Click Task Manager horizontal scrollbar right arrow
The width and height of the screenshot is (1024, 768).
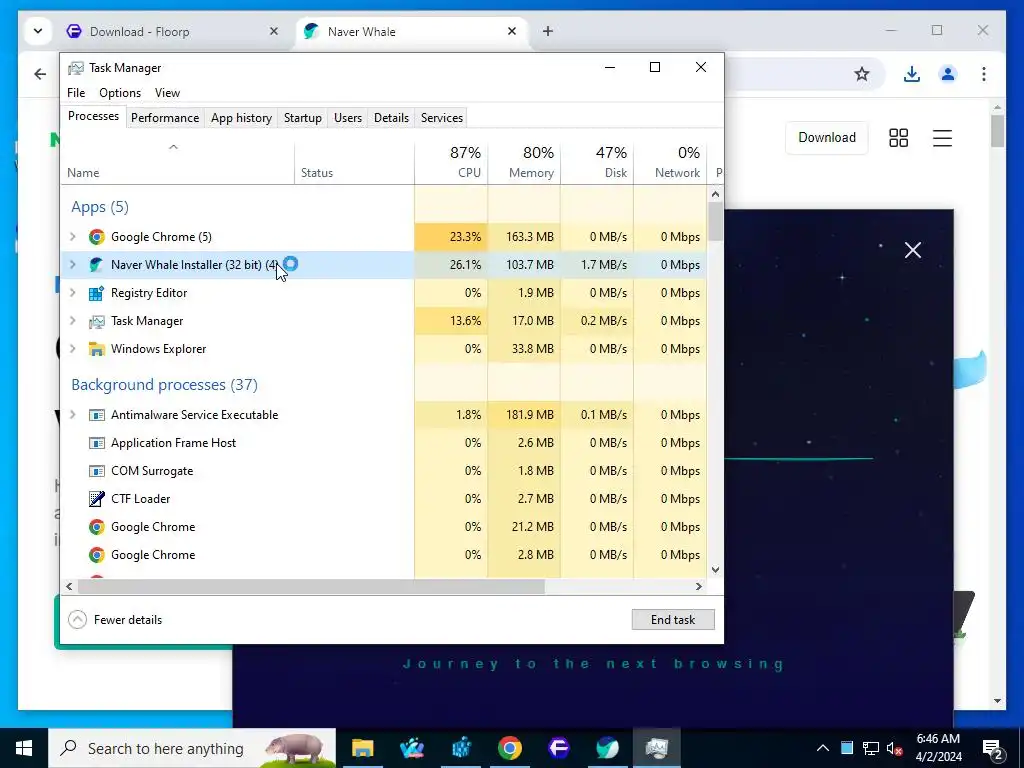point(699,586)
